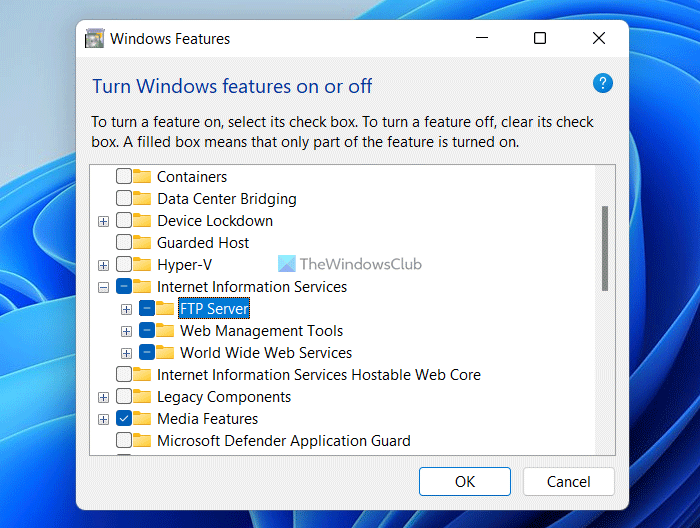Viewport: 700px width, 528px height.
Task: Toggle the Internet Information Services checkbox
Action: [124, 286]
